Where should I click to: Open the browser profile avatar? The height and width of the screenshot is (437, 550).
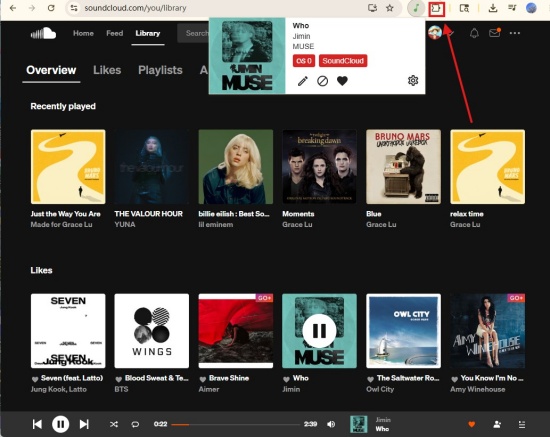coord(531,8)
